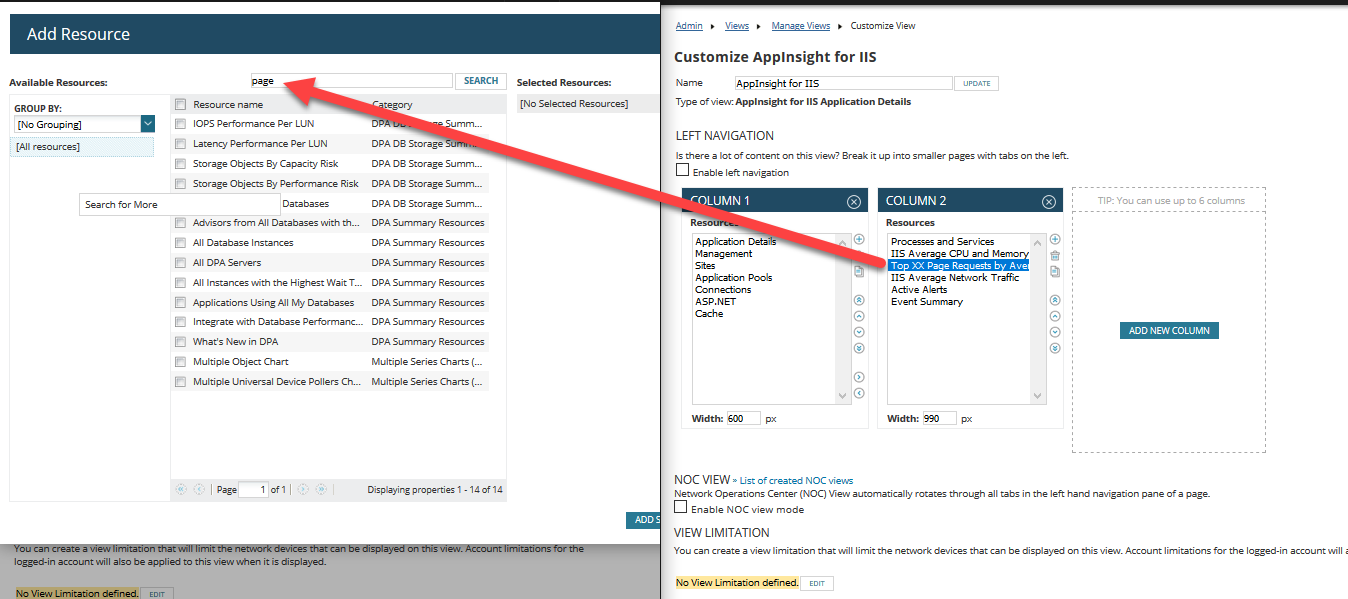Click the Page number field

(x=254, y=490)
